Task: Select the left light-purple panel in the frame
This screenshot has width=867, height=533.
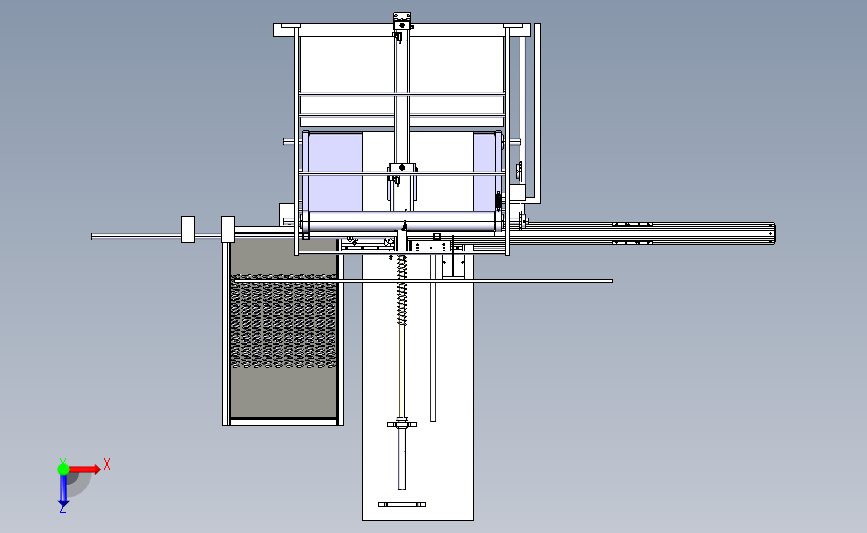Action: [x=335, y=171]
